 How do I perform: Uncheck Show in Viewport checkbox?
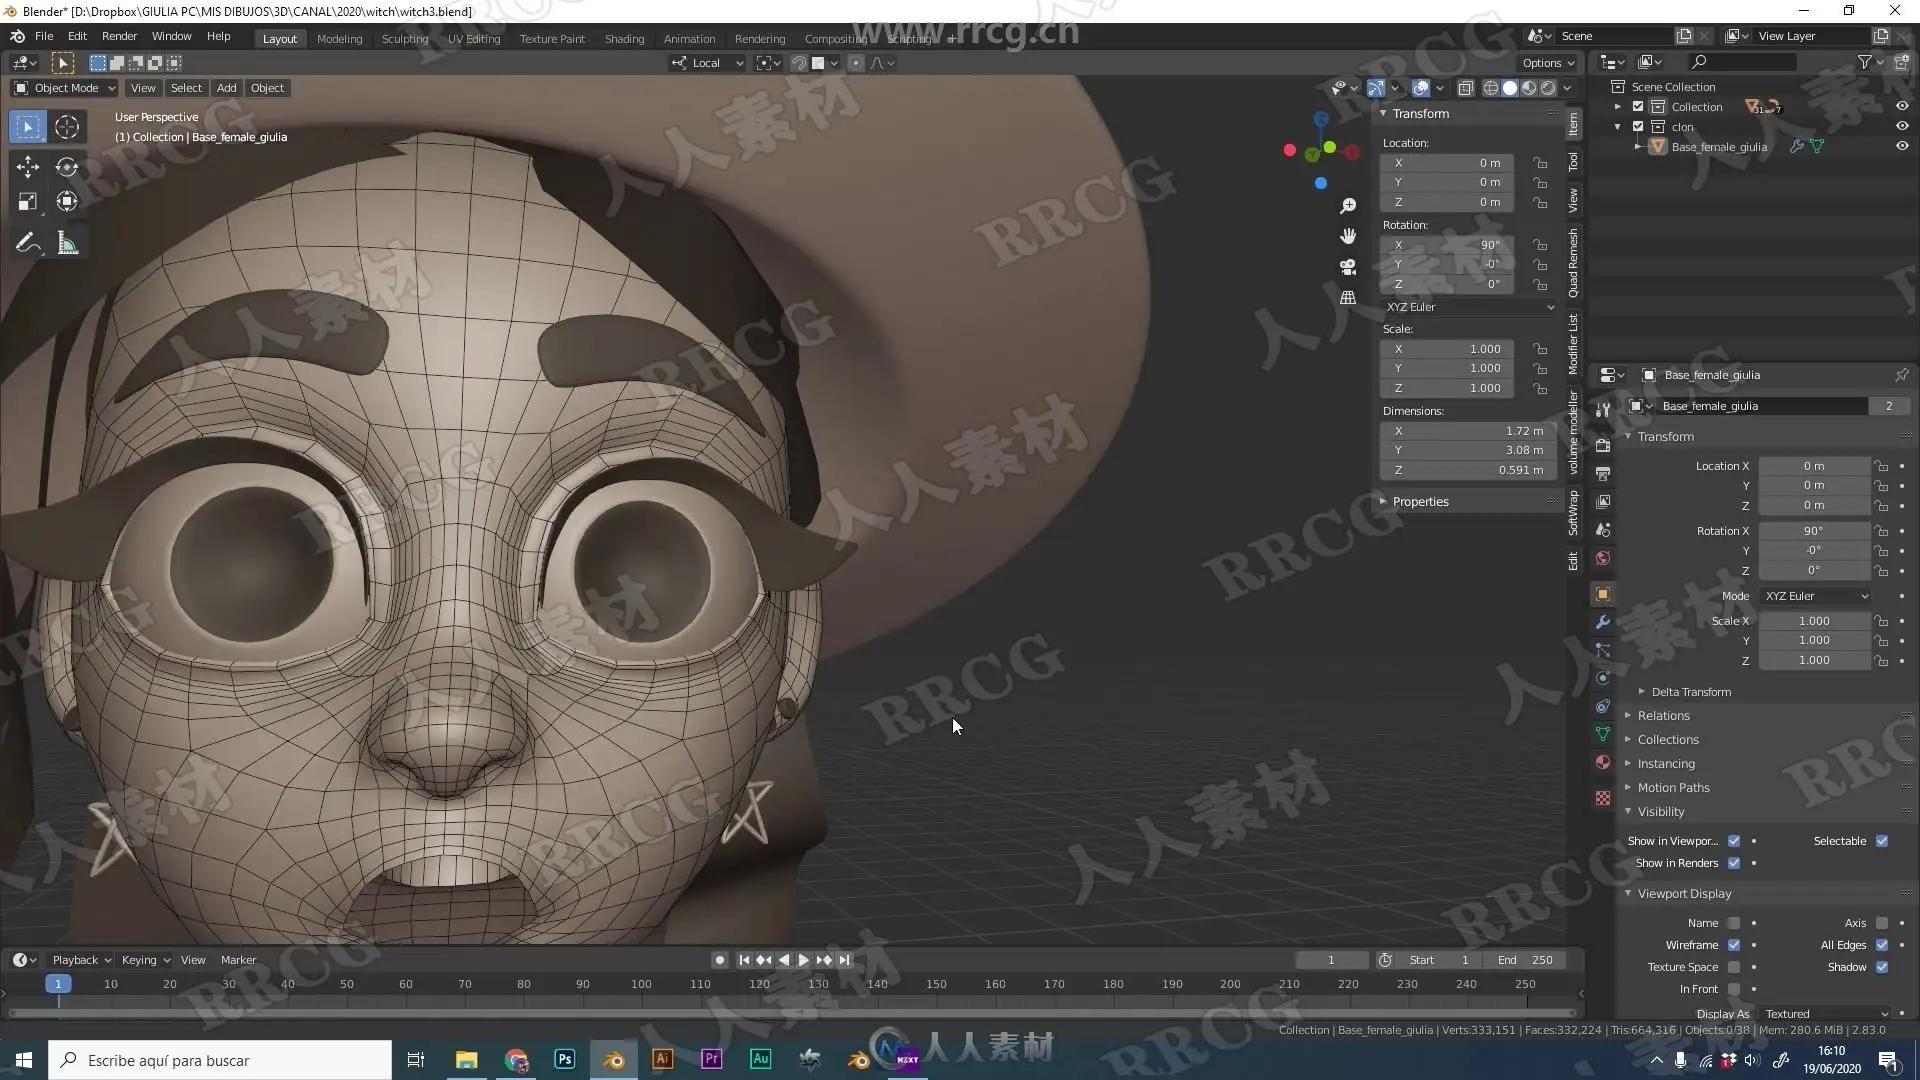(1734, 841)
